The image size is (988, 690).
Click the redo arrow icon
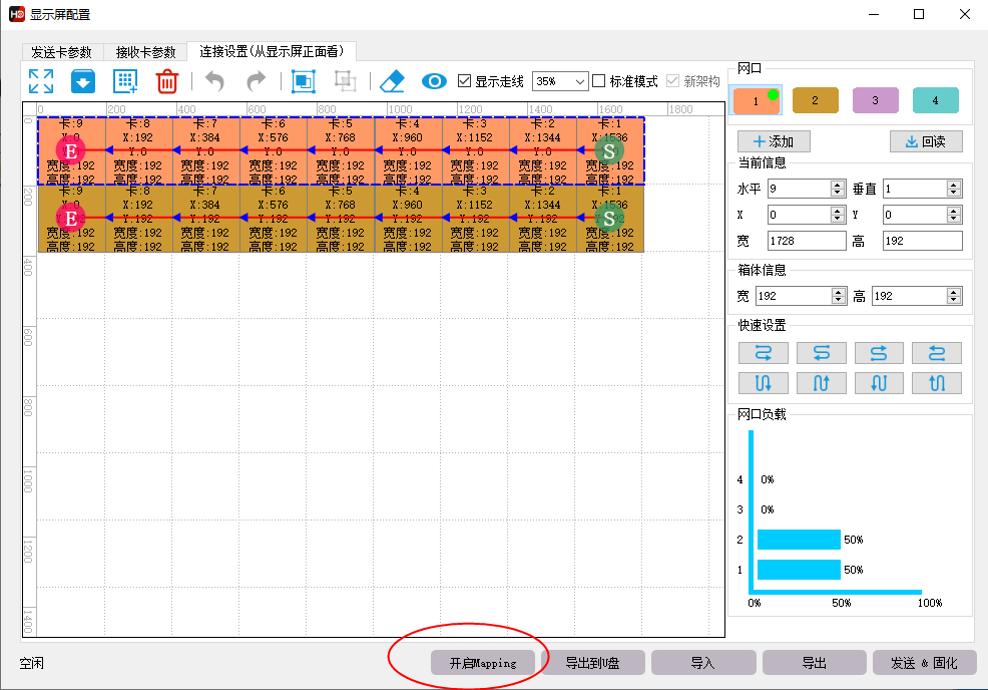point(254,81)
